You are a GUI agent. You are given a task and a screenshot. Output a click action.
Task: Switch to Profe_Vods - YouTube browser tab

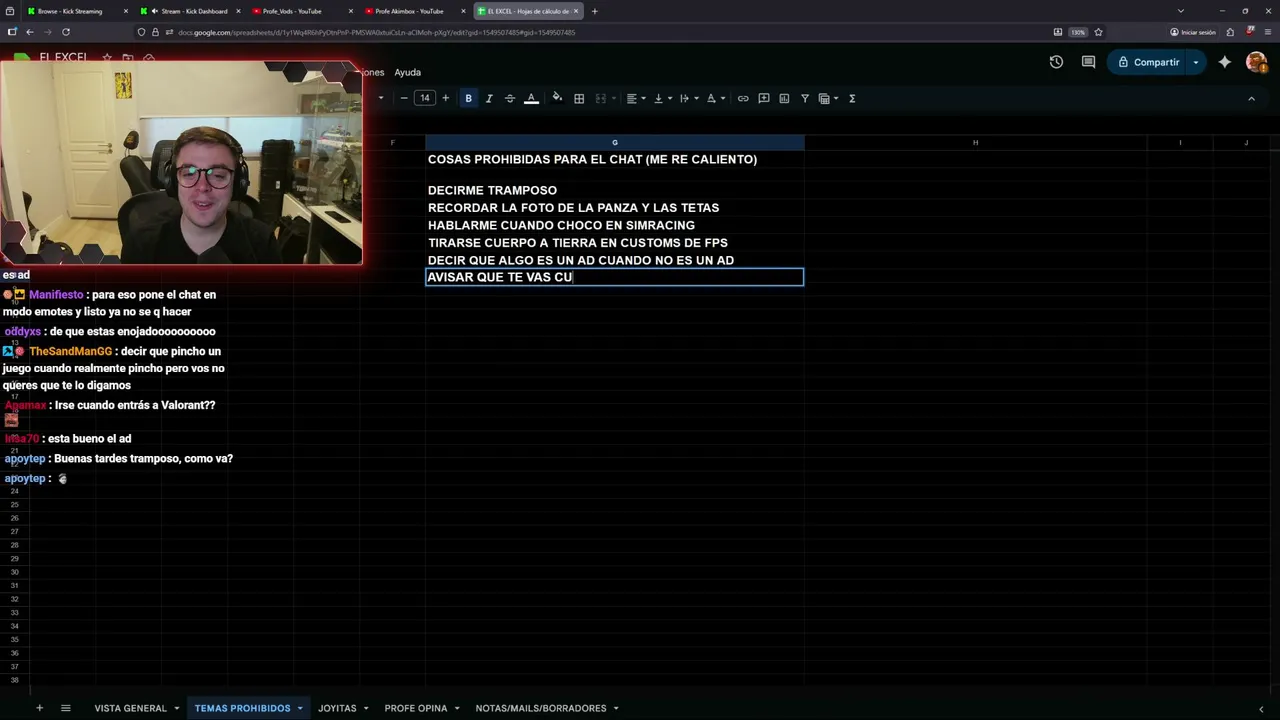pos(302,11)
